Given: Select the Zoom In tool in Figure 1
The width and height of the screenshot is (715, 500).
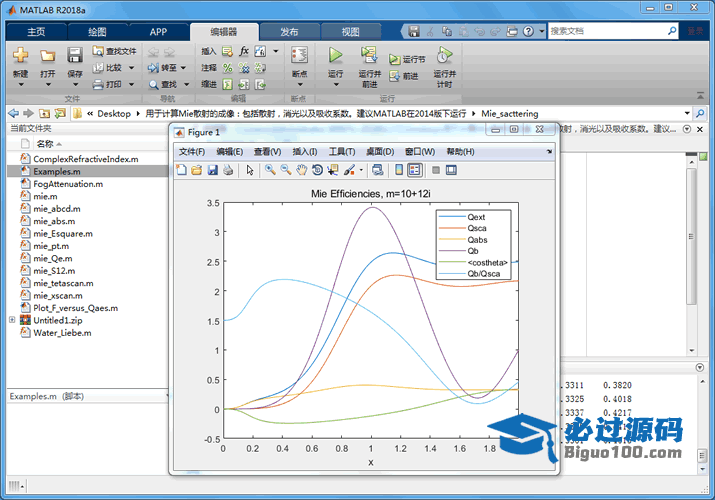Looking at the screenshot, I should pos(270,170).
